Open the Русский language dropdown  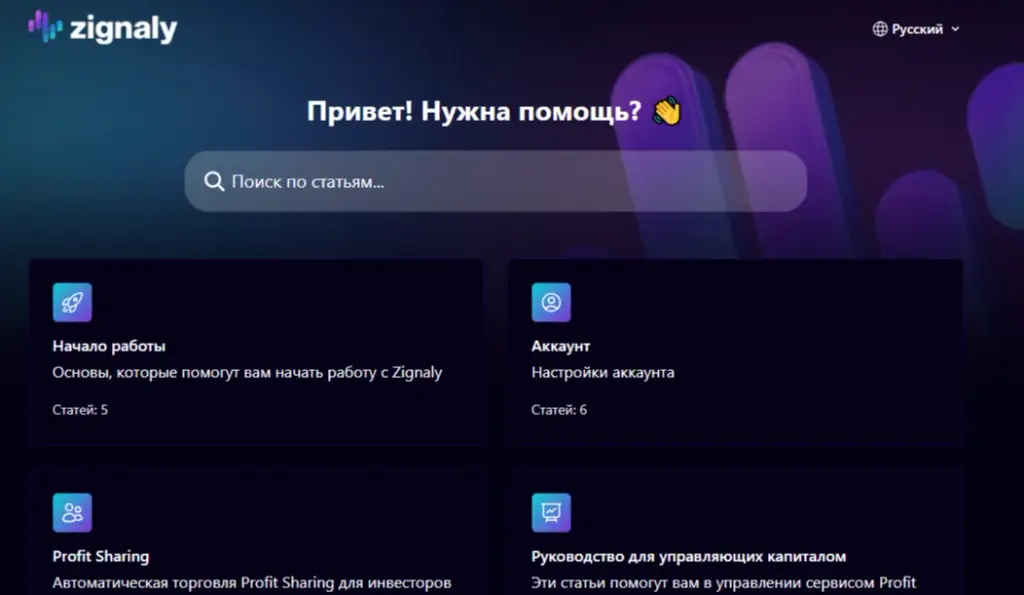tap(916, 29)
